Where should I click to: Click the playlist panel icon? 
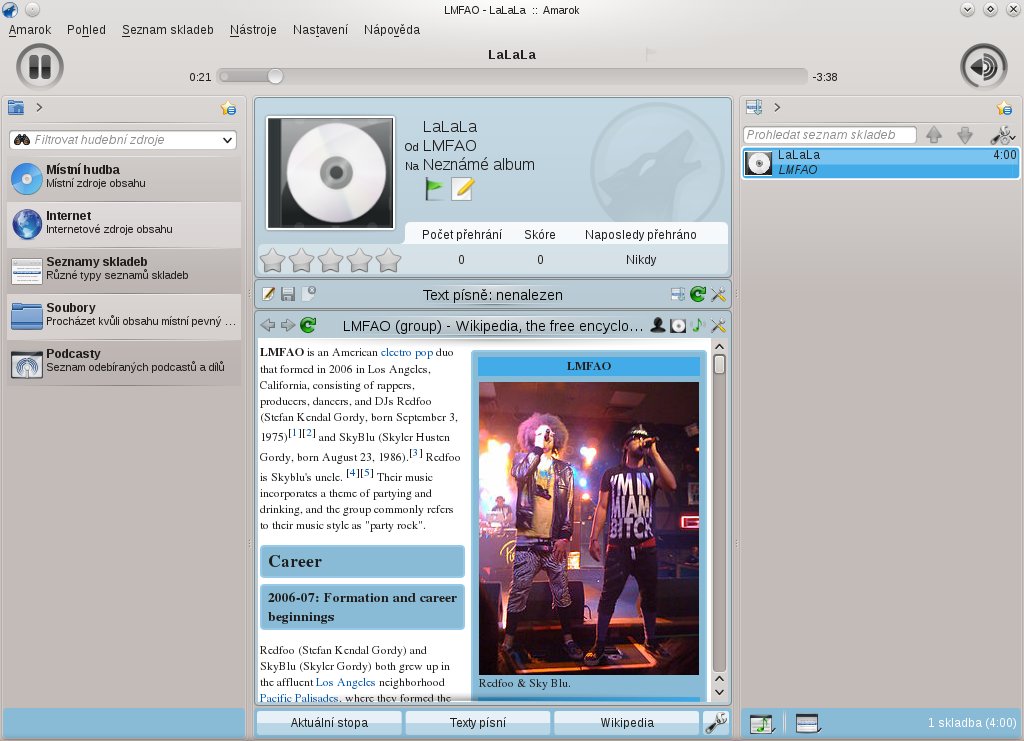tap(754, 107)
